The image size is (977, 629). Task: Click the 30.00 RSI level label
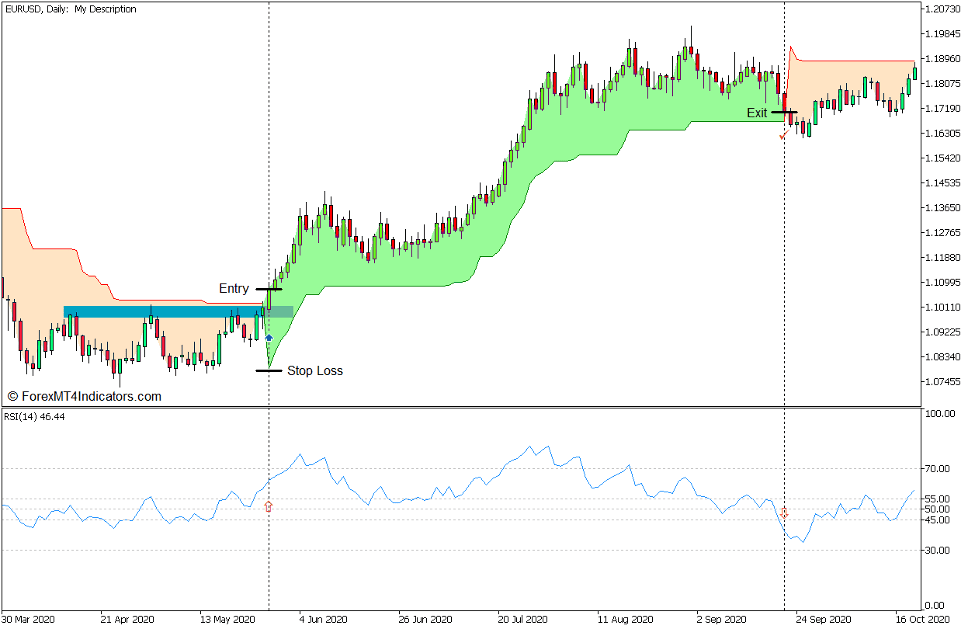point(937,550)
